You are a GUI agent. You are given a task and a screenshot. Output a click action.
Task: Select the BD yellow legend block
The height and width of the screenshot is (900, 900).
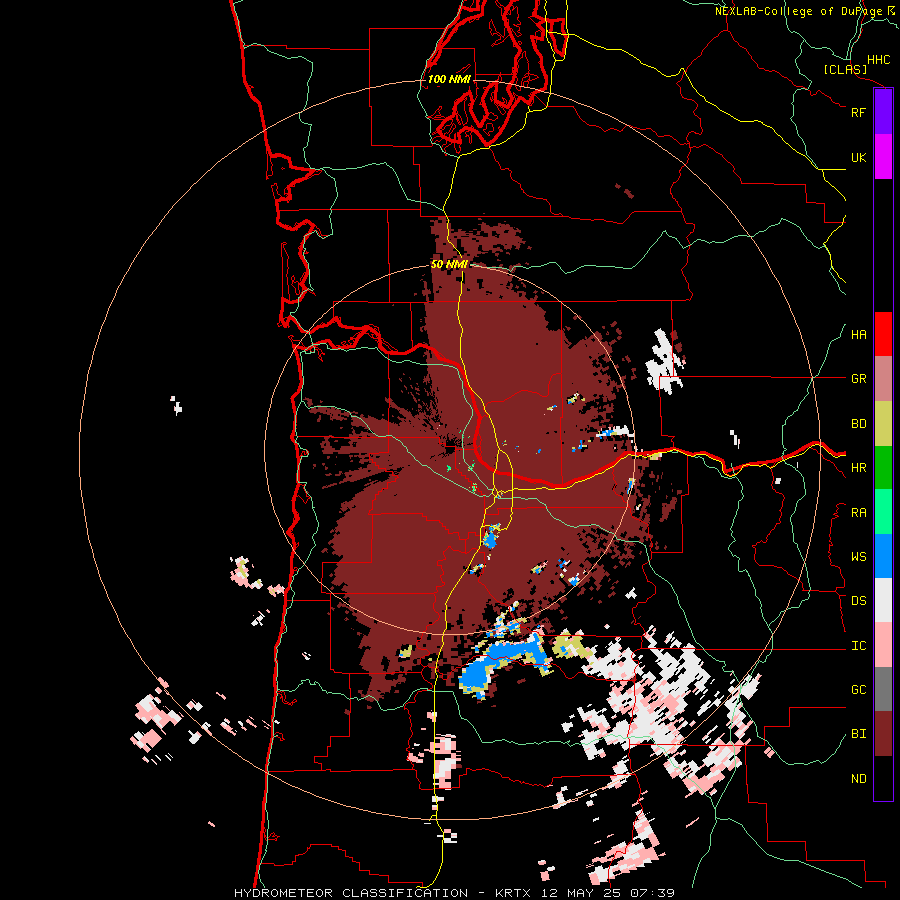(883, 424)
